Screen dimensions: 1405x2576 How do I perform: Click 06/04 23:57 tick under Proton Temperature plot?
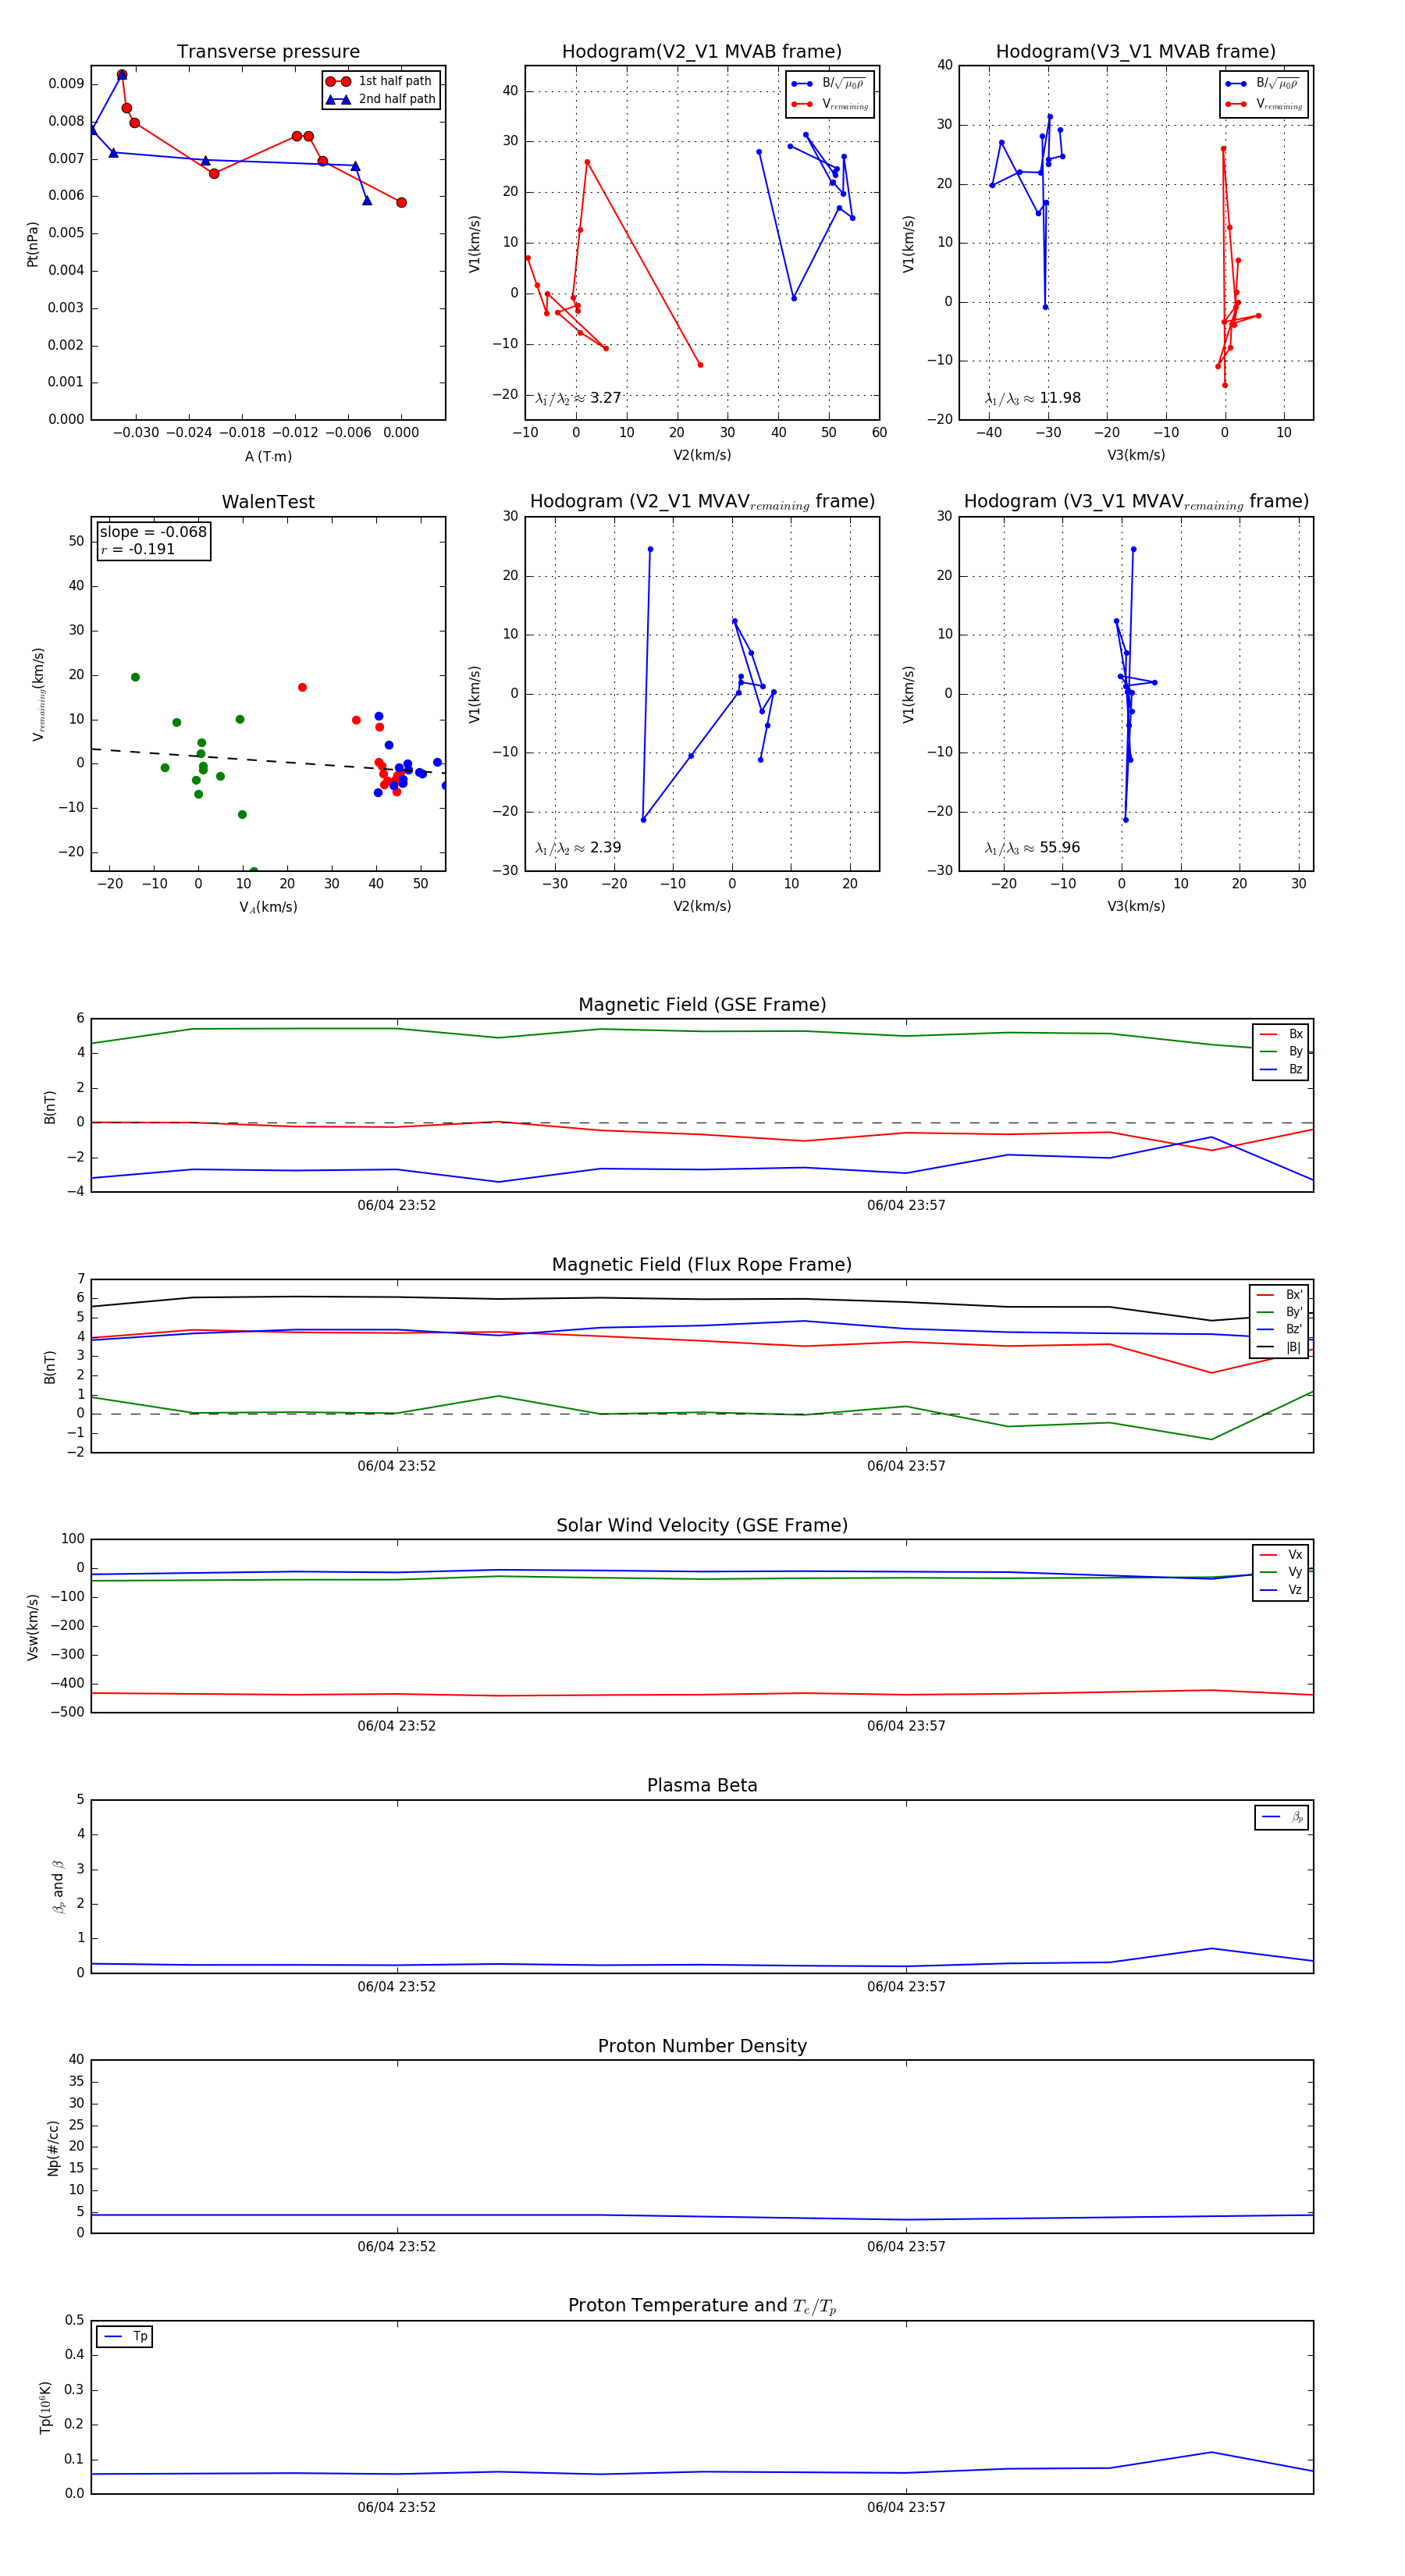[906, 2507]
